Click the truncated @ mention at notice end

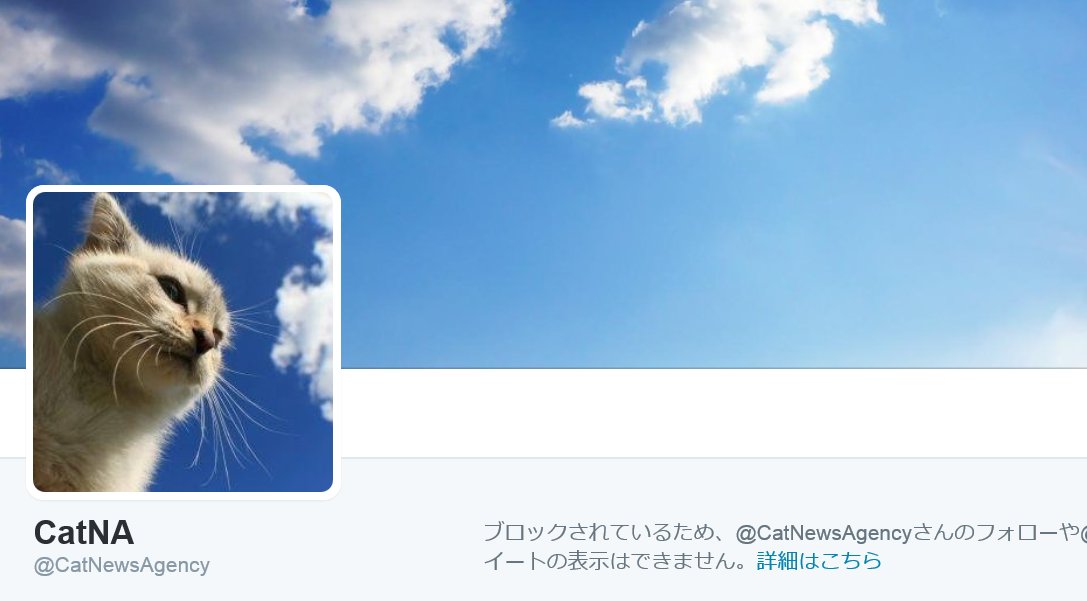click(1083, 532)
